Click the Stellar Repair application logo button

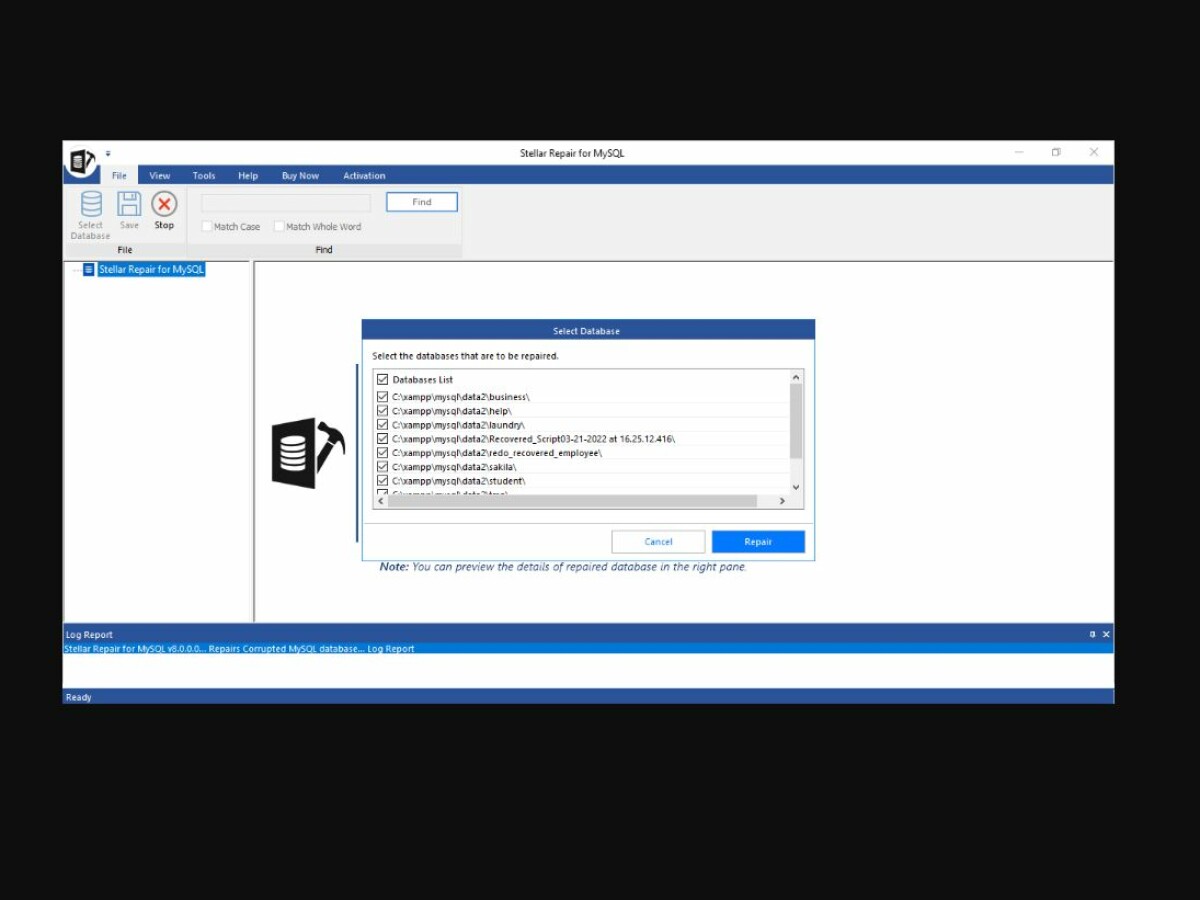82,163
